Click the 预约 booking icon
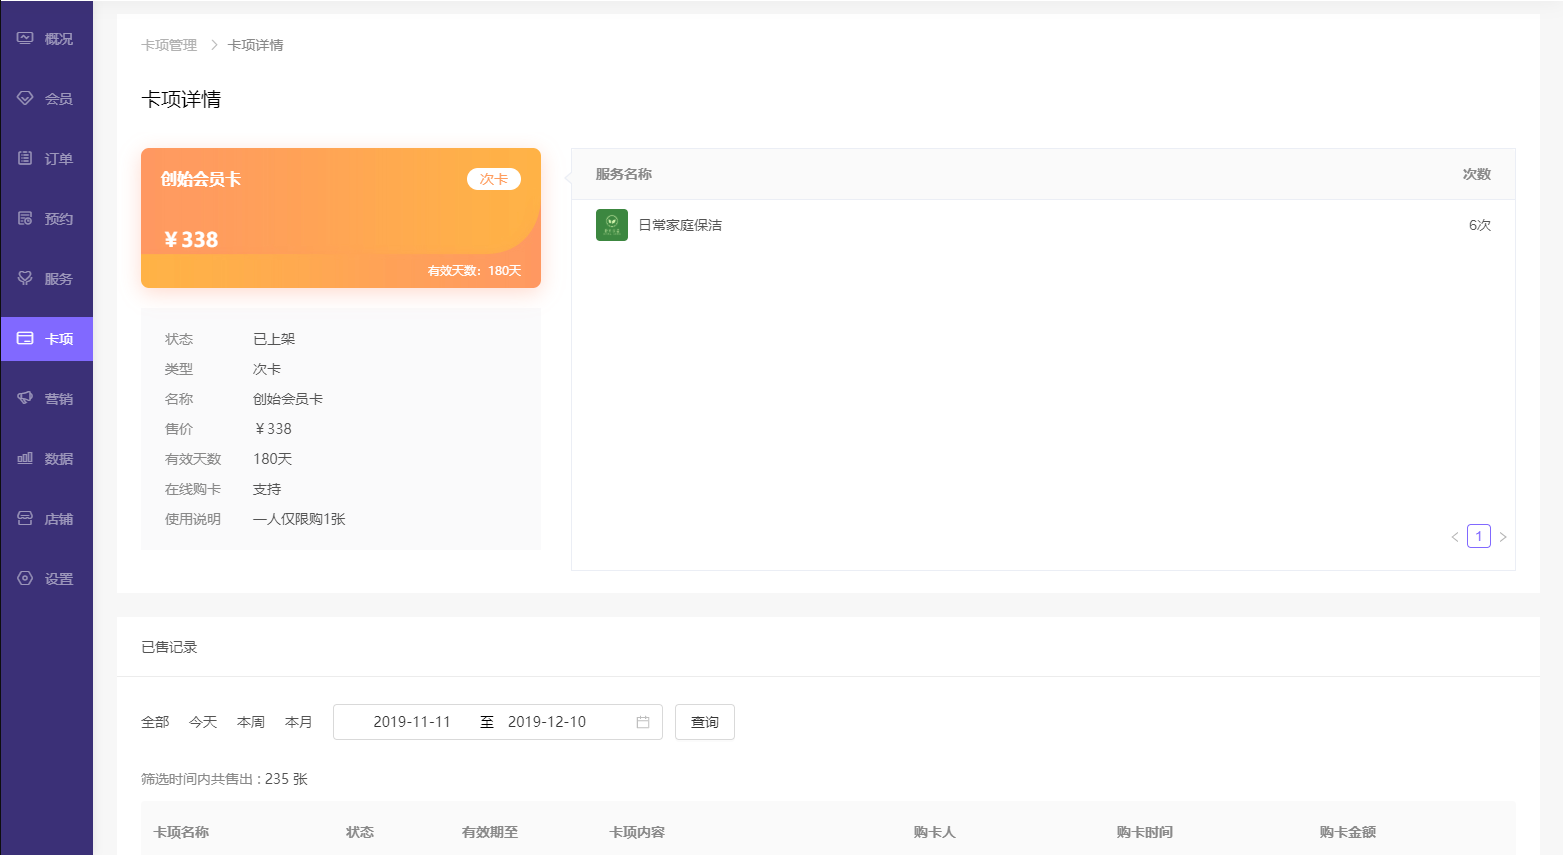 point(25,218)
